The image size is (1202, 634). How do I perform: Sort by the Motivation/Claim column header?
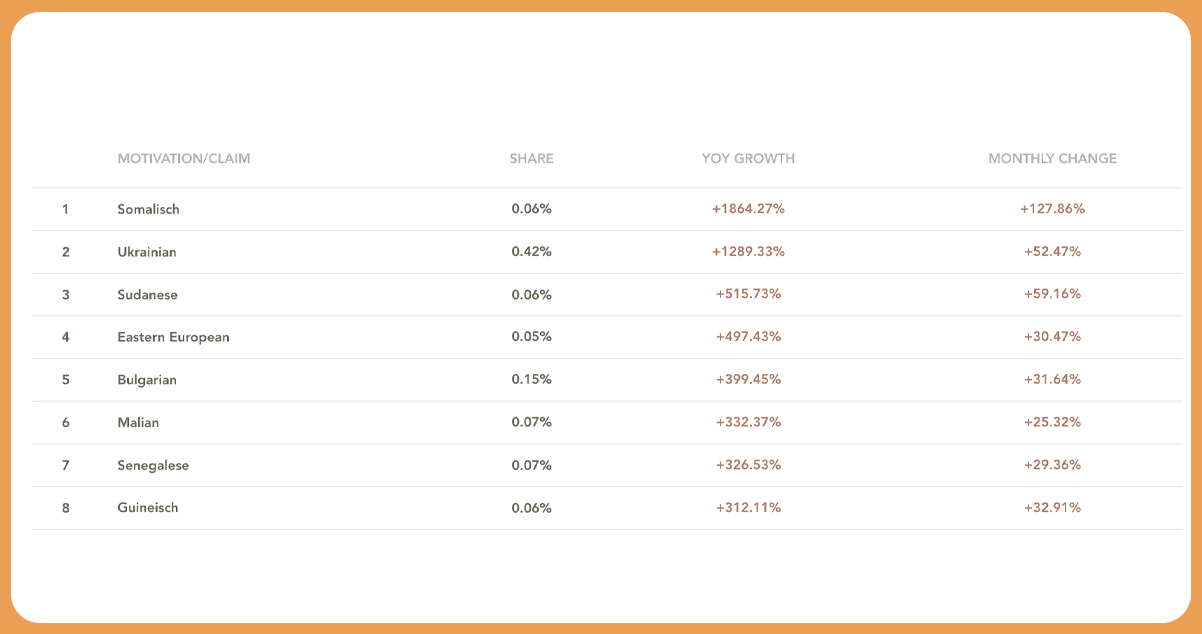point(184,159)
